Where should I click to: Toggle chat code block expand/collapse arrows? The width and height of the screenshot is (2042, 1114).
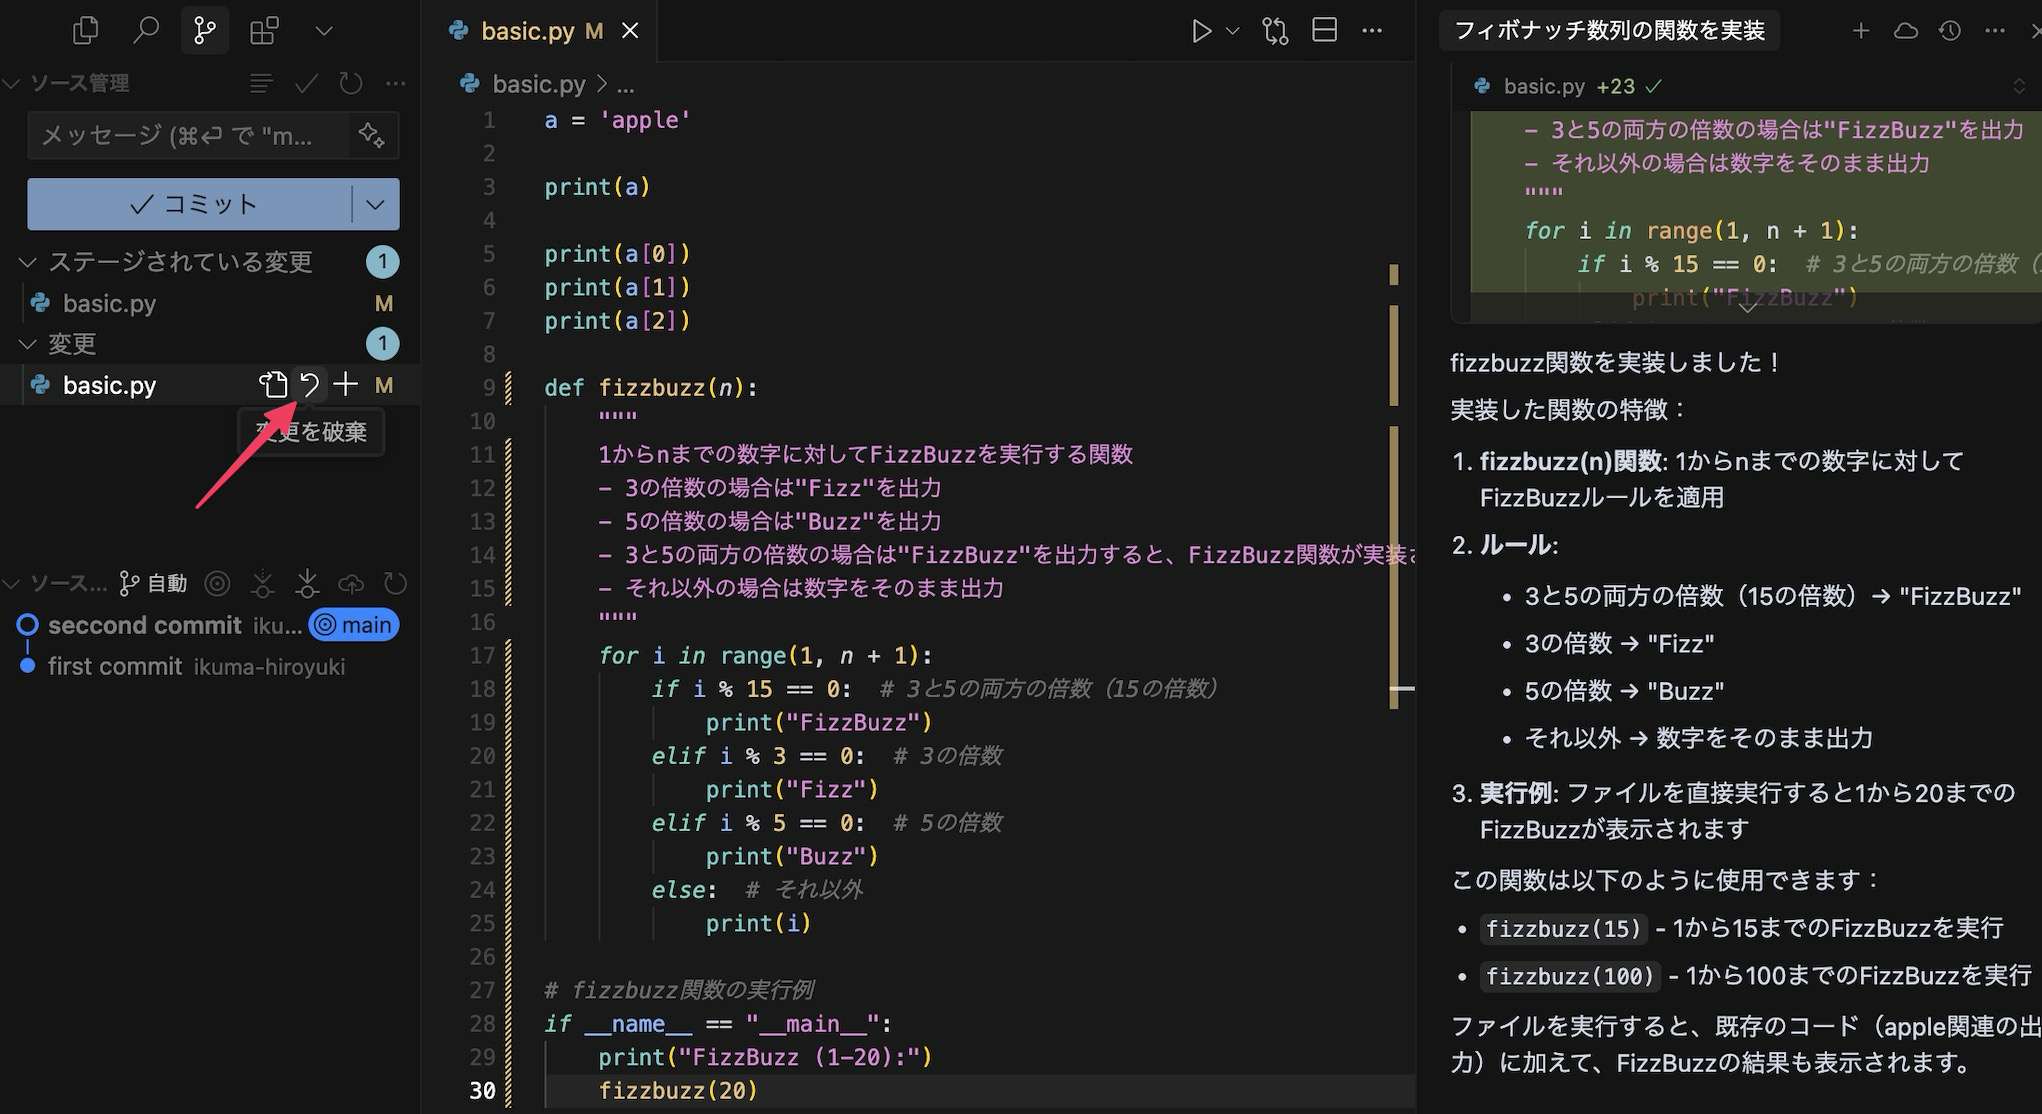2018,87
